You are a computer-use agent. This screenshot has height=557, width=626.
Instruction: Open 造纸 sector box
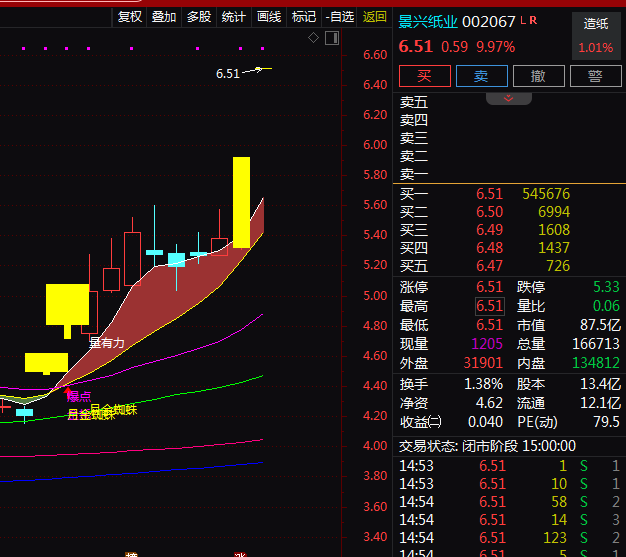point(596,36)
